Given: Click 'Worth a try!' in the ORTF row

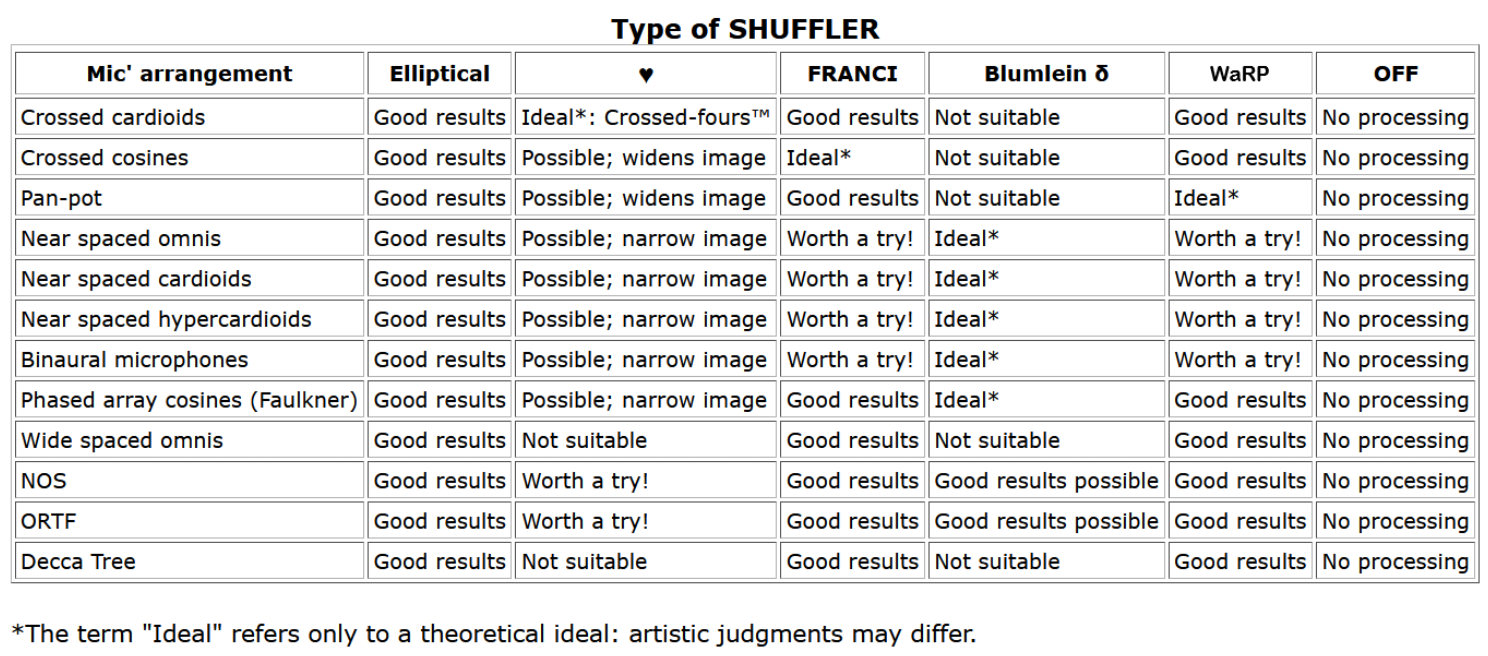Looking at the screenshot, I should pyautogui.click(x=585, y=521).
